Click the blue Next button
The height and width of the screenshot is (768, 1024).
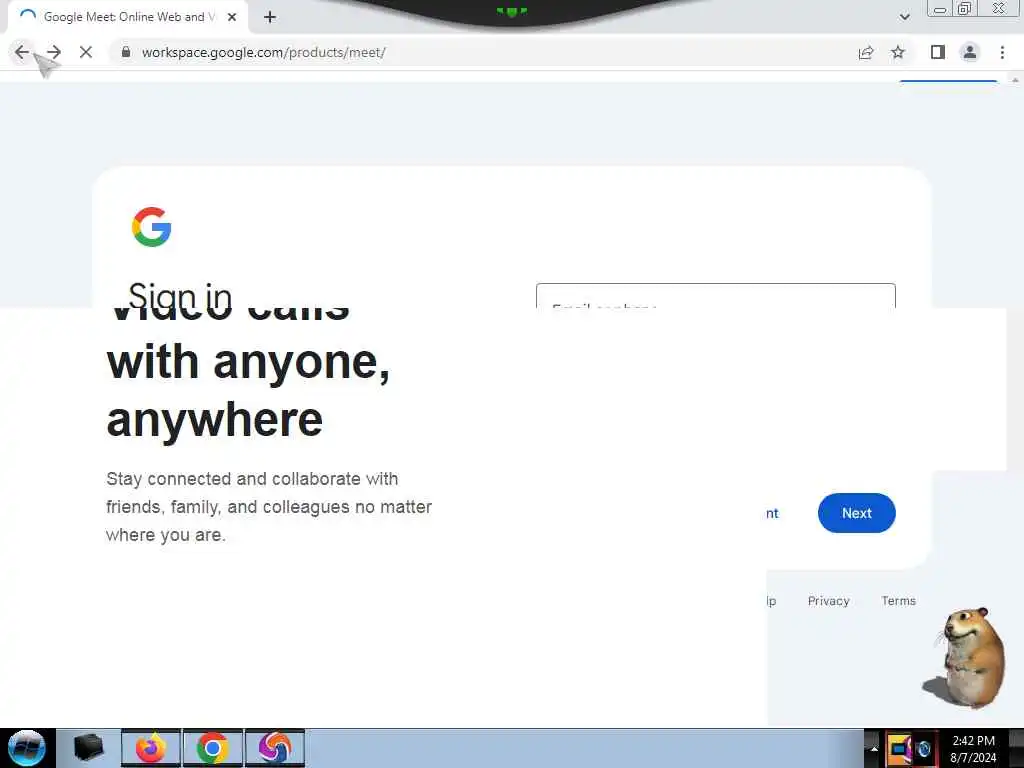tap(856, 513)
